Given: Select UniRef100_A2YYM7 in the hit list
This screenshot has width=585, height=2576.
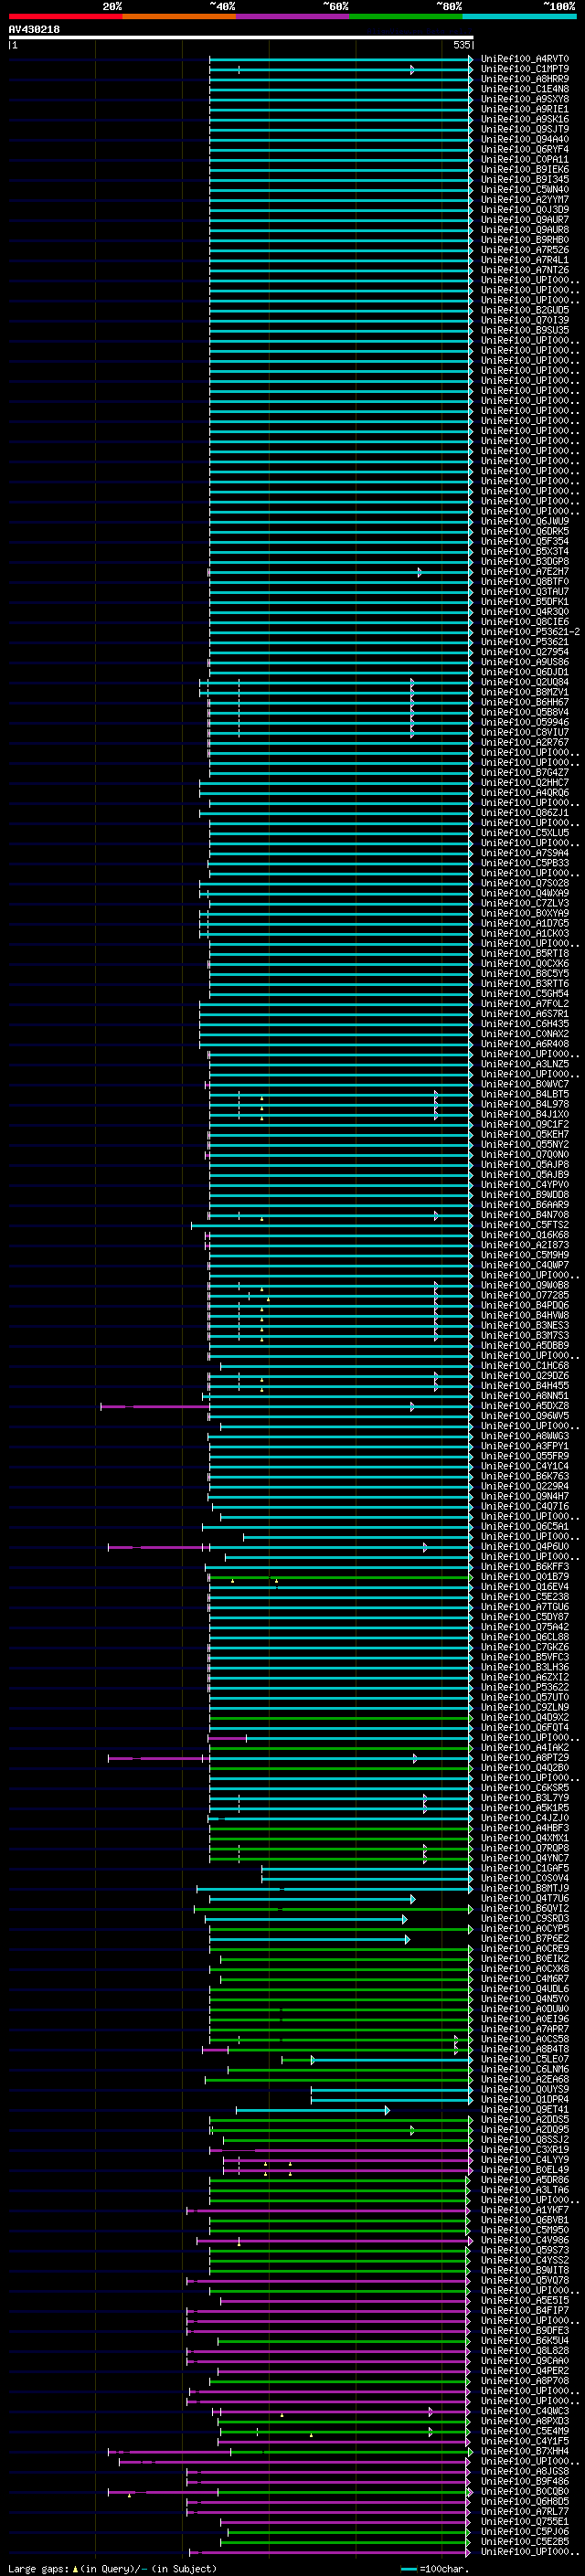Looking at the screenshot, I should click(x=525, y=199).
